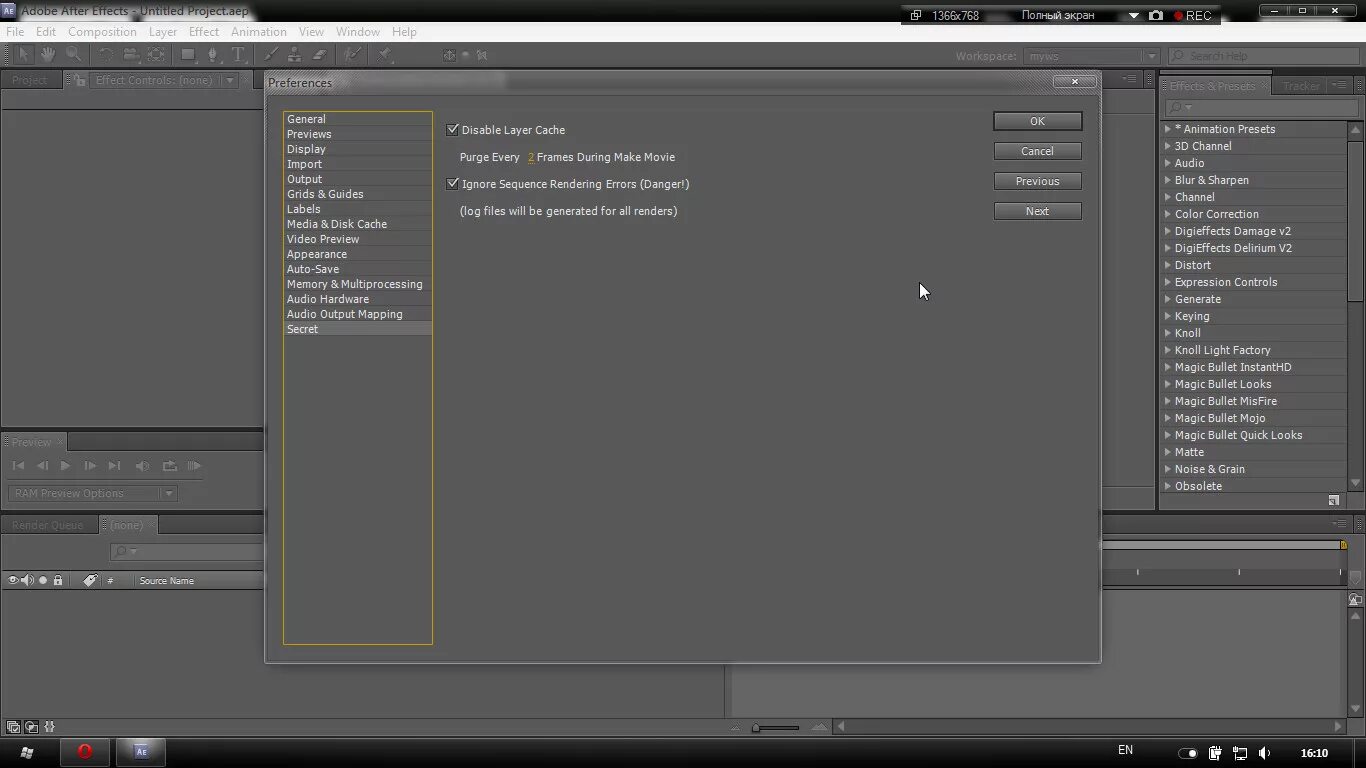Viewport: 1366px width, 768px height.
Task: Select the Zoom tool
Action: [73, 55]
